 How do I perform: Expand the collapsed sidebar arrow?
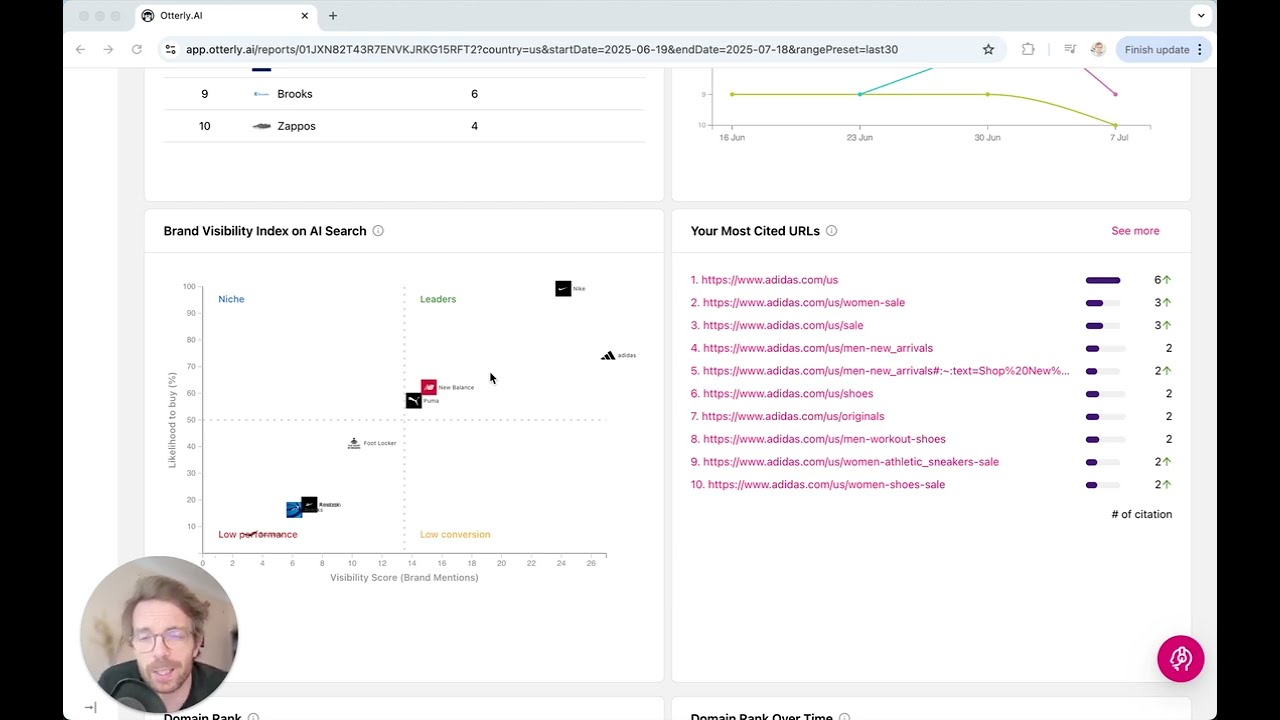(90, 707)
